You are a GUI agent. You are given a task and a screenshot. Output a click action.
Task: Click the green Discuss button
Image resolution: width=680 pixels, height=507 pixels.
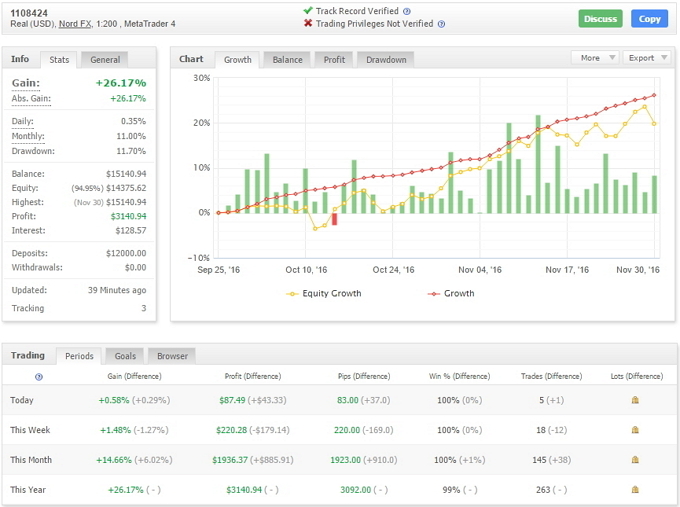(600, 19)
